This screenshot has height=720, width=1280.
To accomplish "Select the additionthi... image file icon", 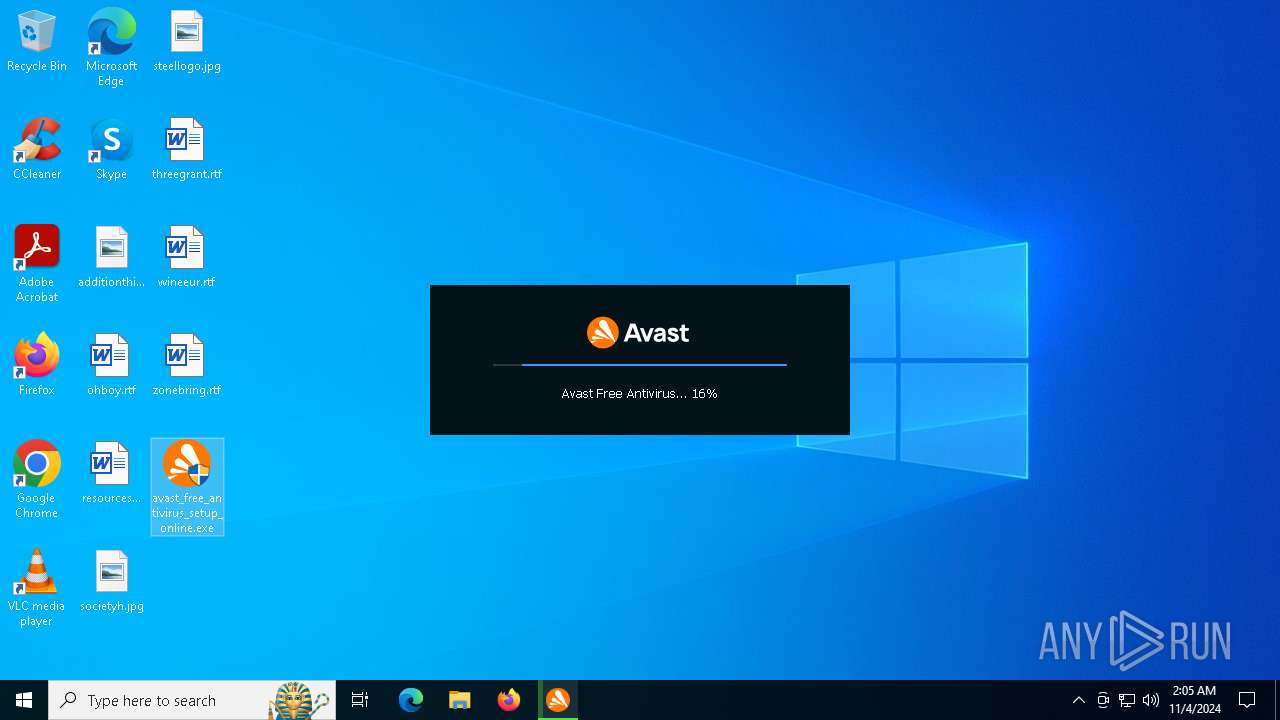I will point(111,258).
